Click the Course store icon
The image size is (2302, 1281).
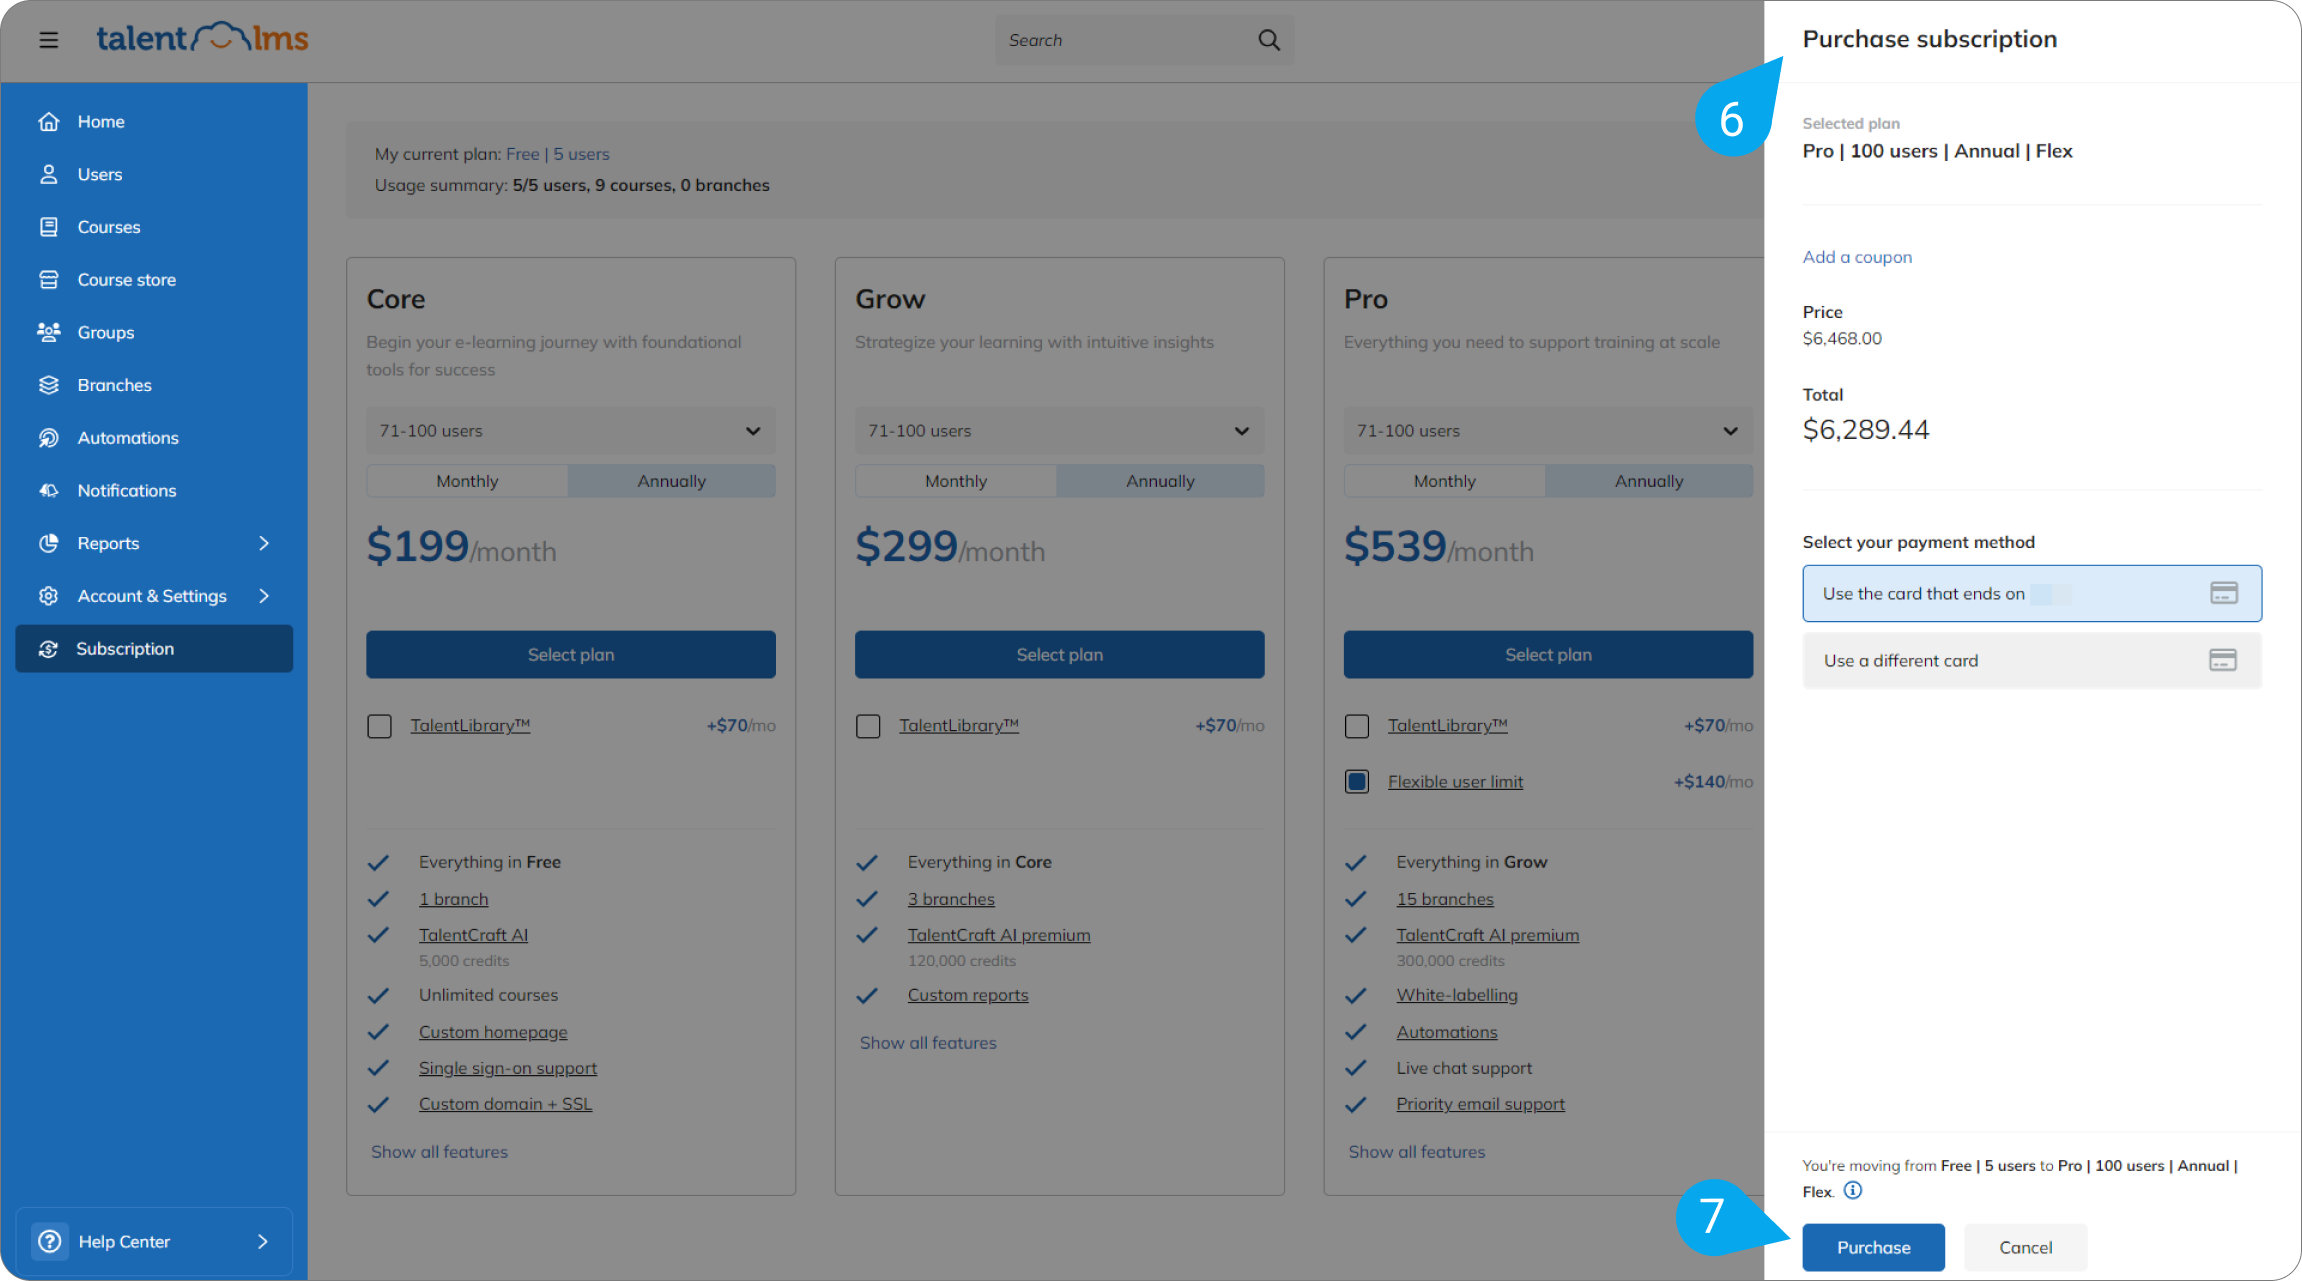point(48,280)
